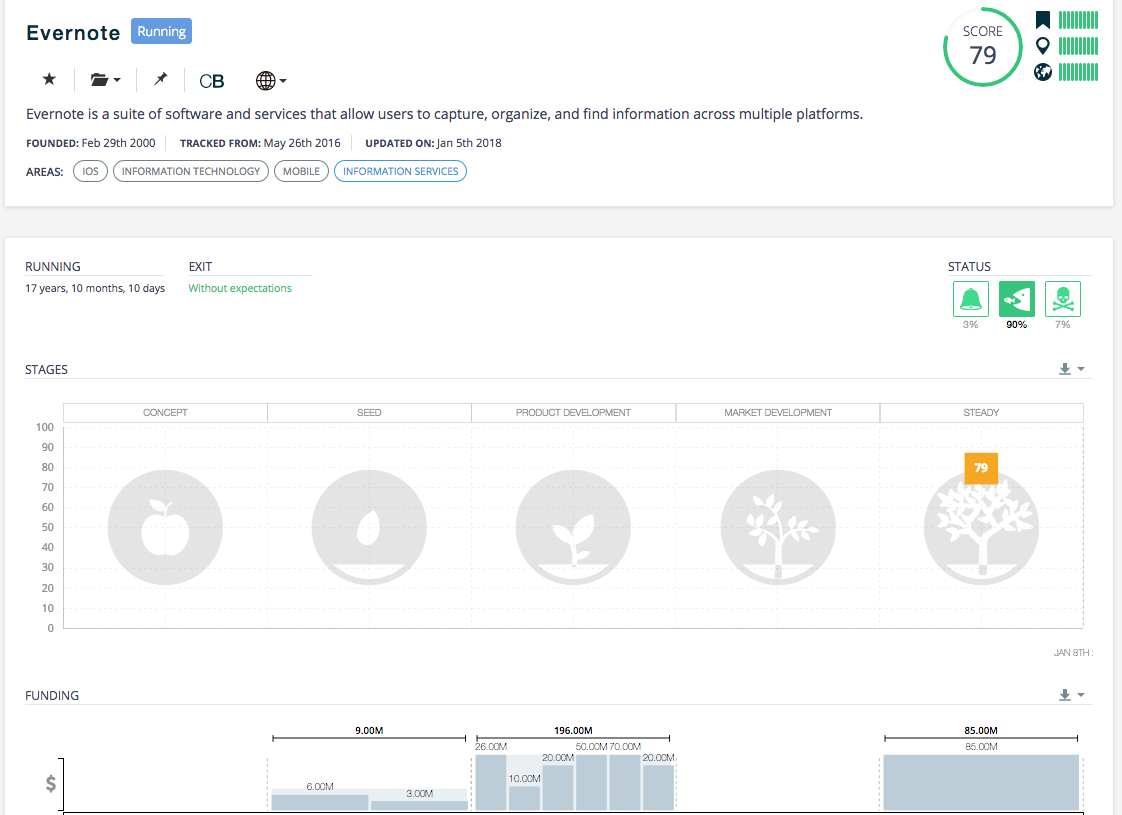Click the skull status icon at 7%

click(x=1063, y=298)
